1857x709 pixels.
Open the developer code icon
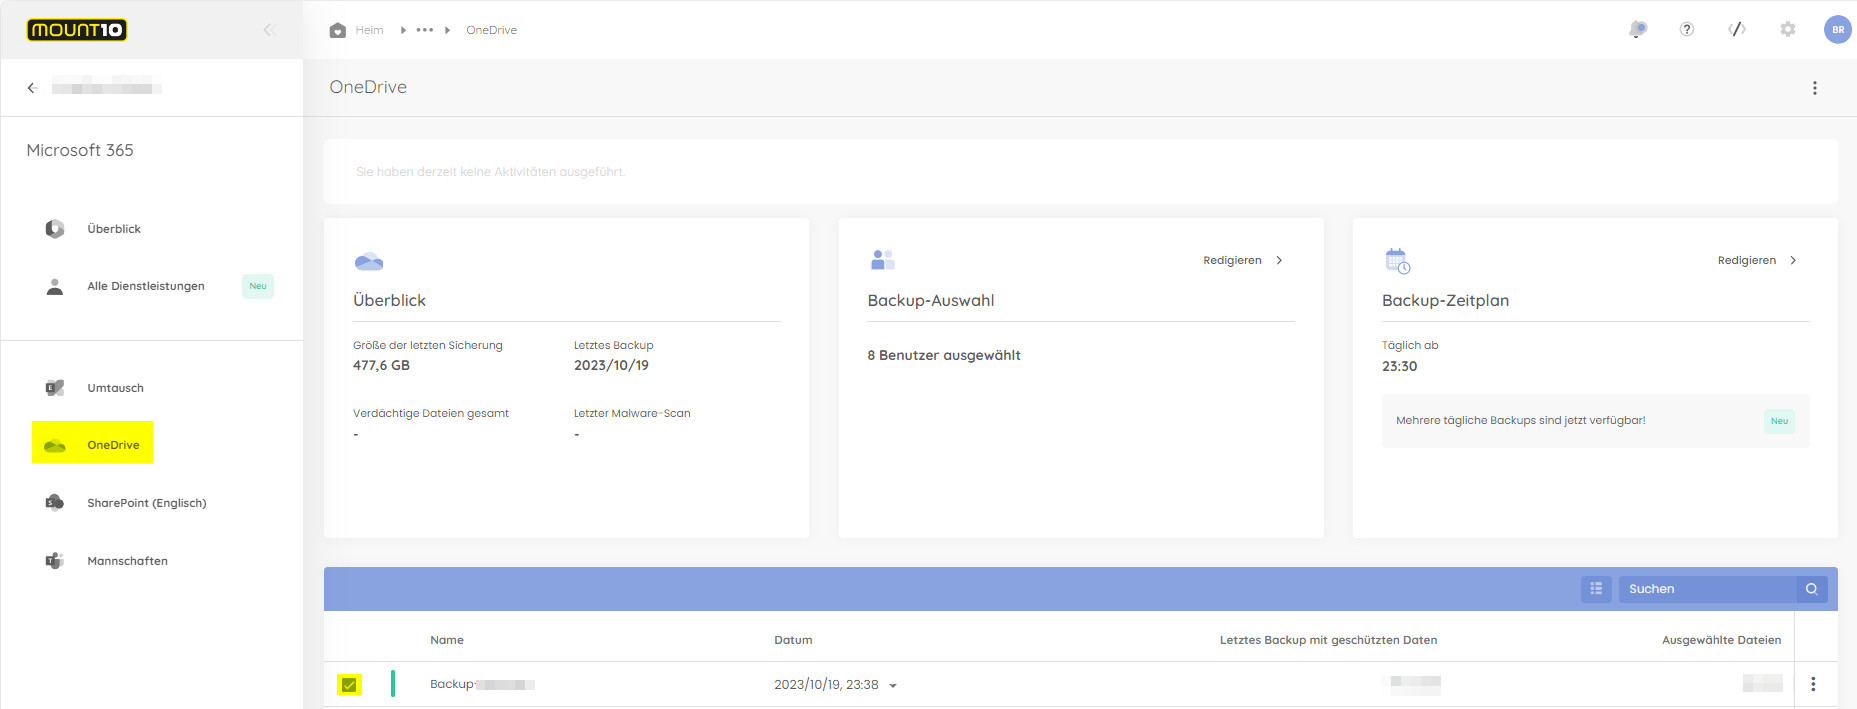[x=1737, y=30]
